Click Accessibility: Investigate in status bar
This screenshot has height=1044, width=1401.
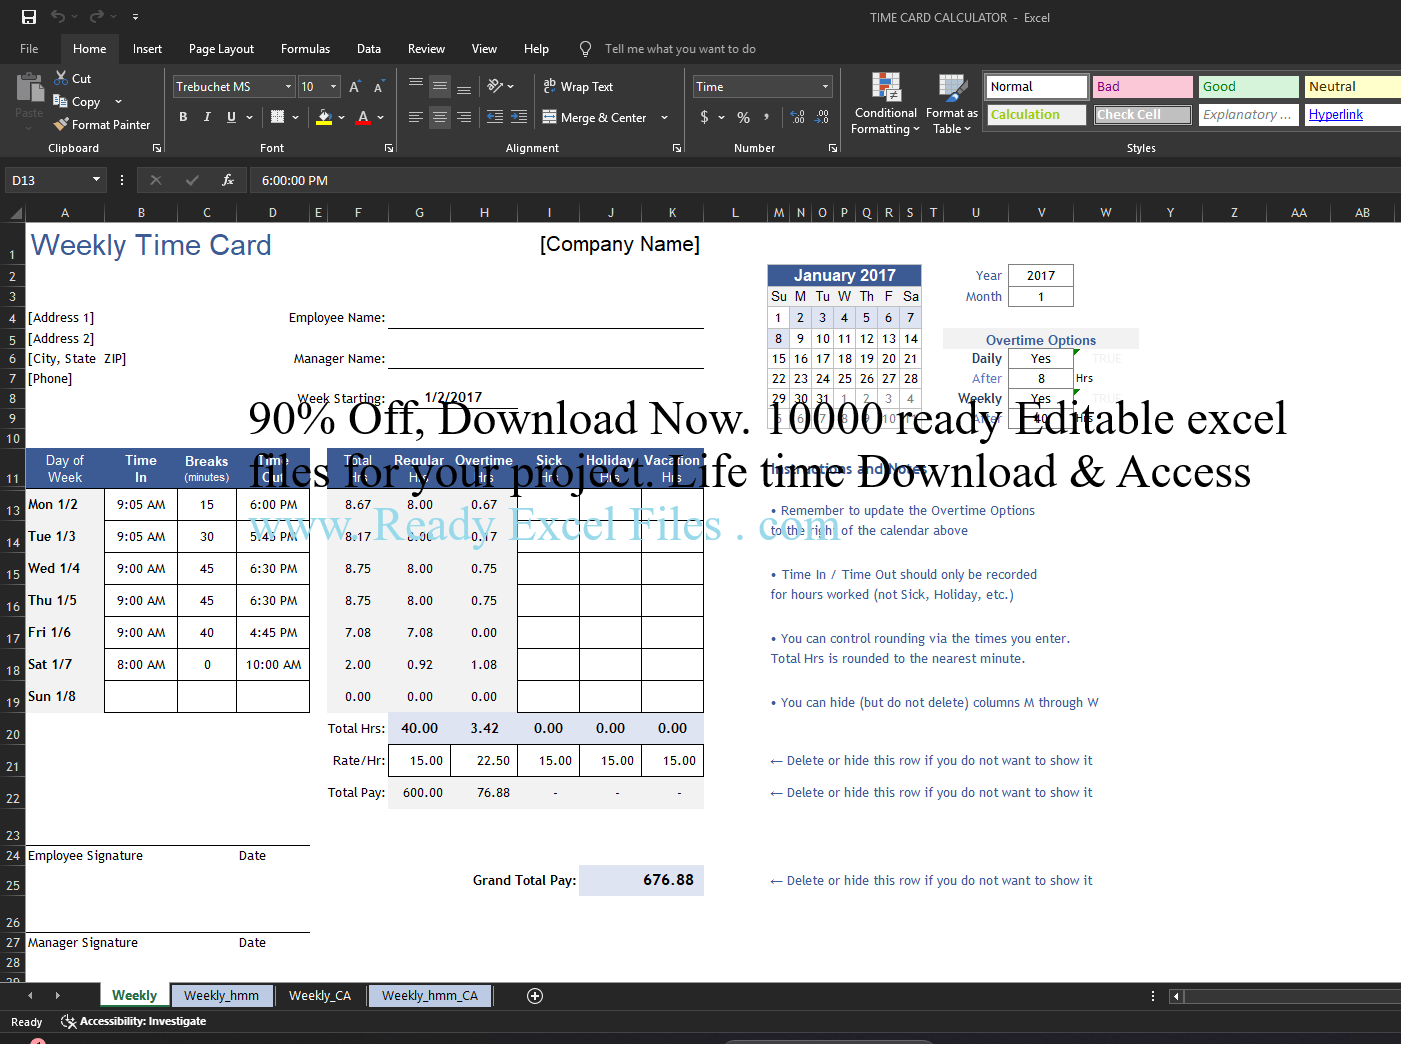click(x=134, y=1021)
